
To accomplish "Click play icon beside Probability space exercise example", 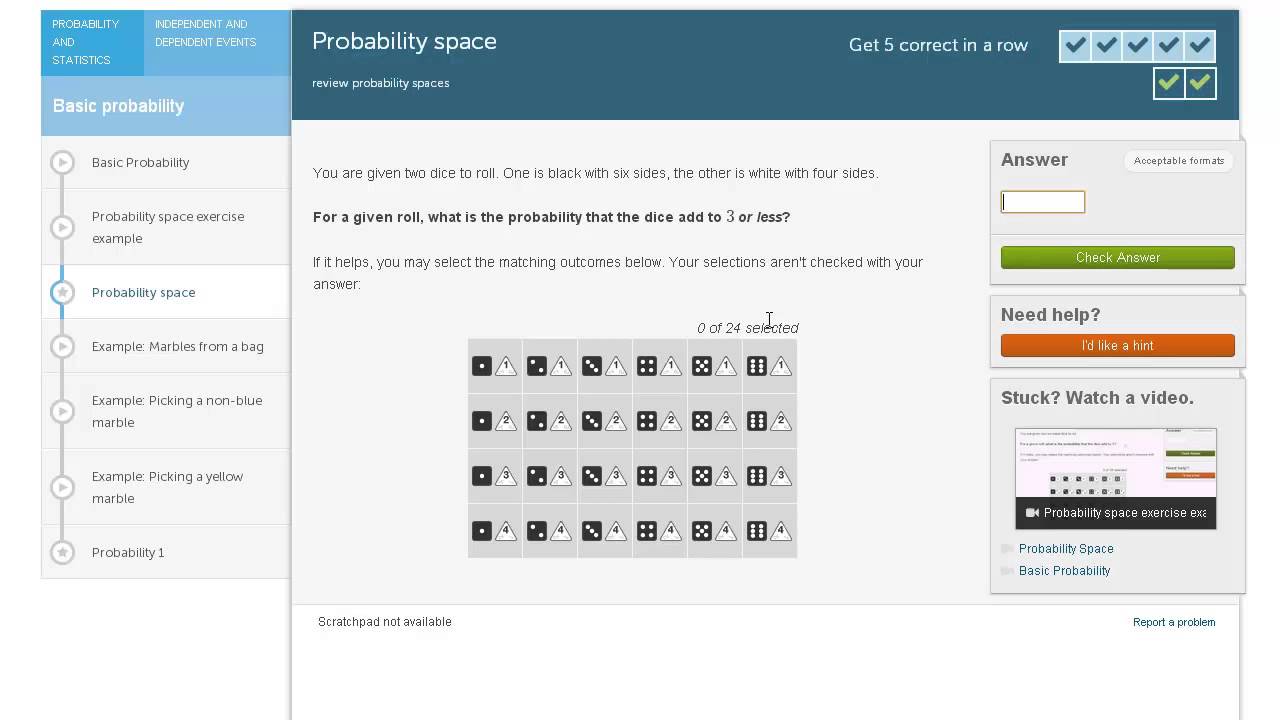I will coord(63,227).
